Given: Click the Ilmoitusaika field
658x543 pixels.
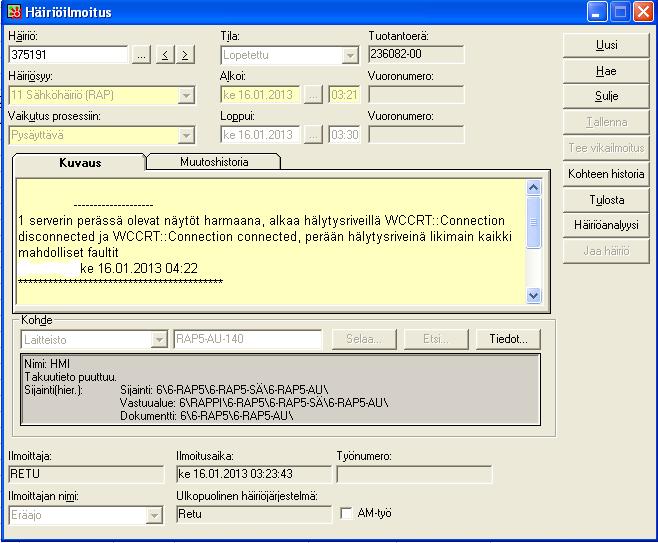Looking at the screenshot, I should tap(254, 474).
